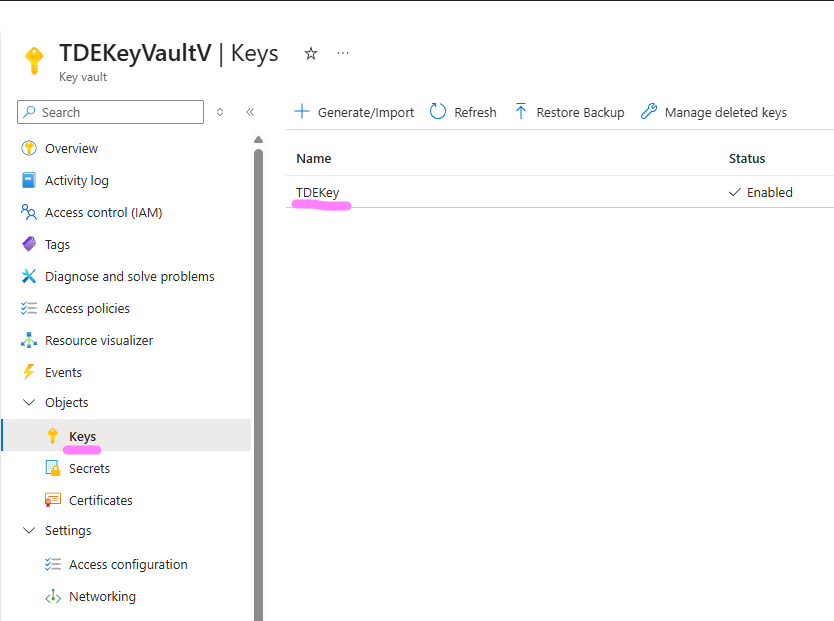Click the Refresh circular arrow icon
This screenshot has height=621, width=834.
[438, 112]
